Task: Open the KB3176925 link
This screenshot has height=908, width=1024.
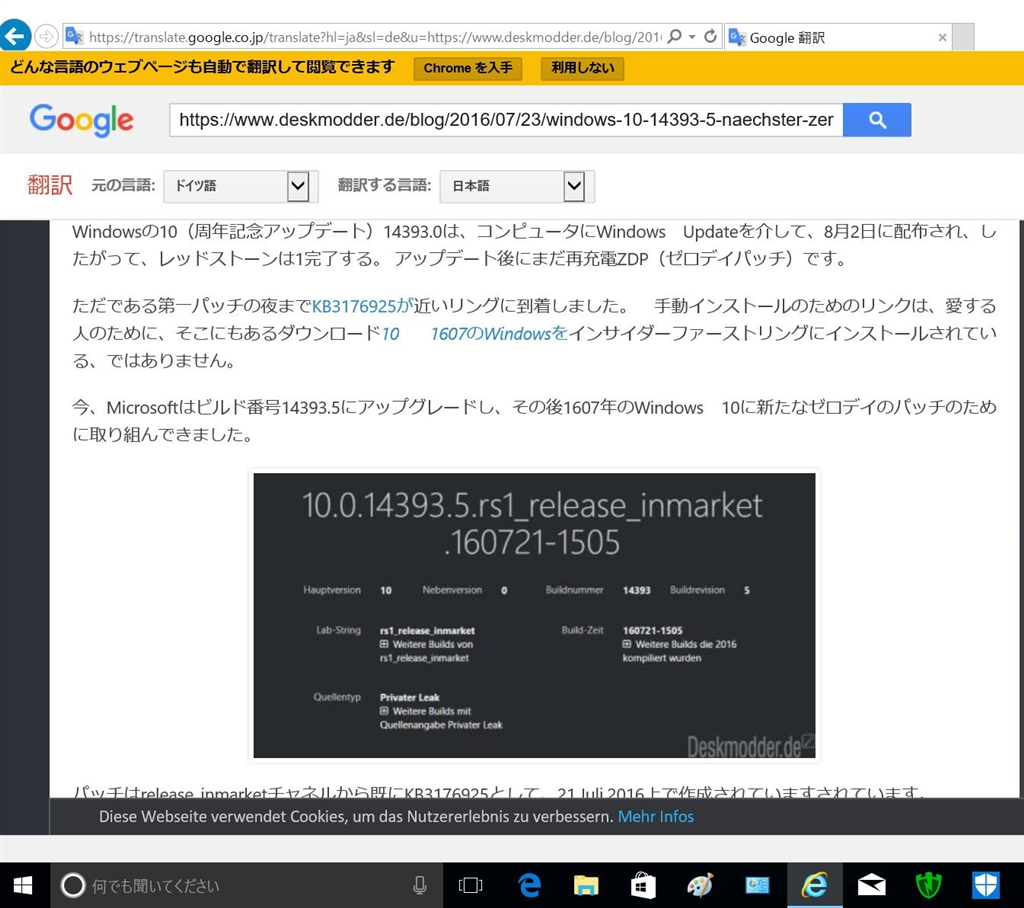Action: click(362, 306)
